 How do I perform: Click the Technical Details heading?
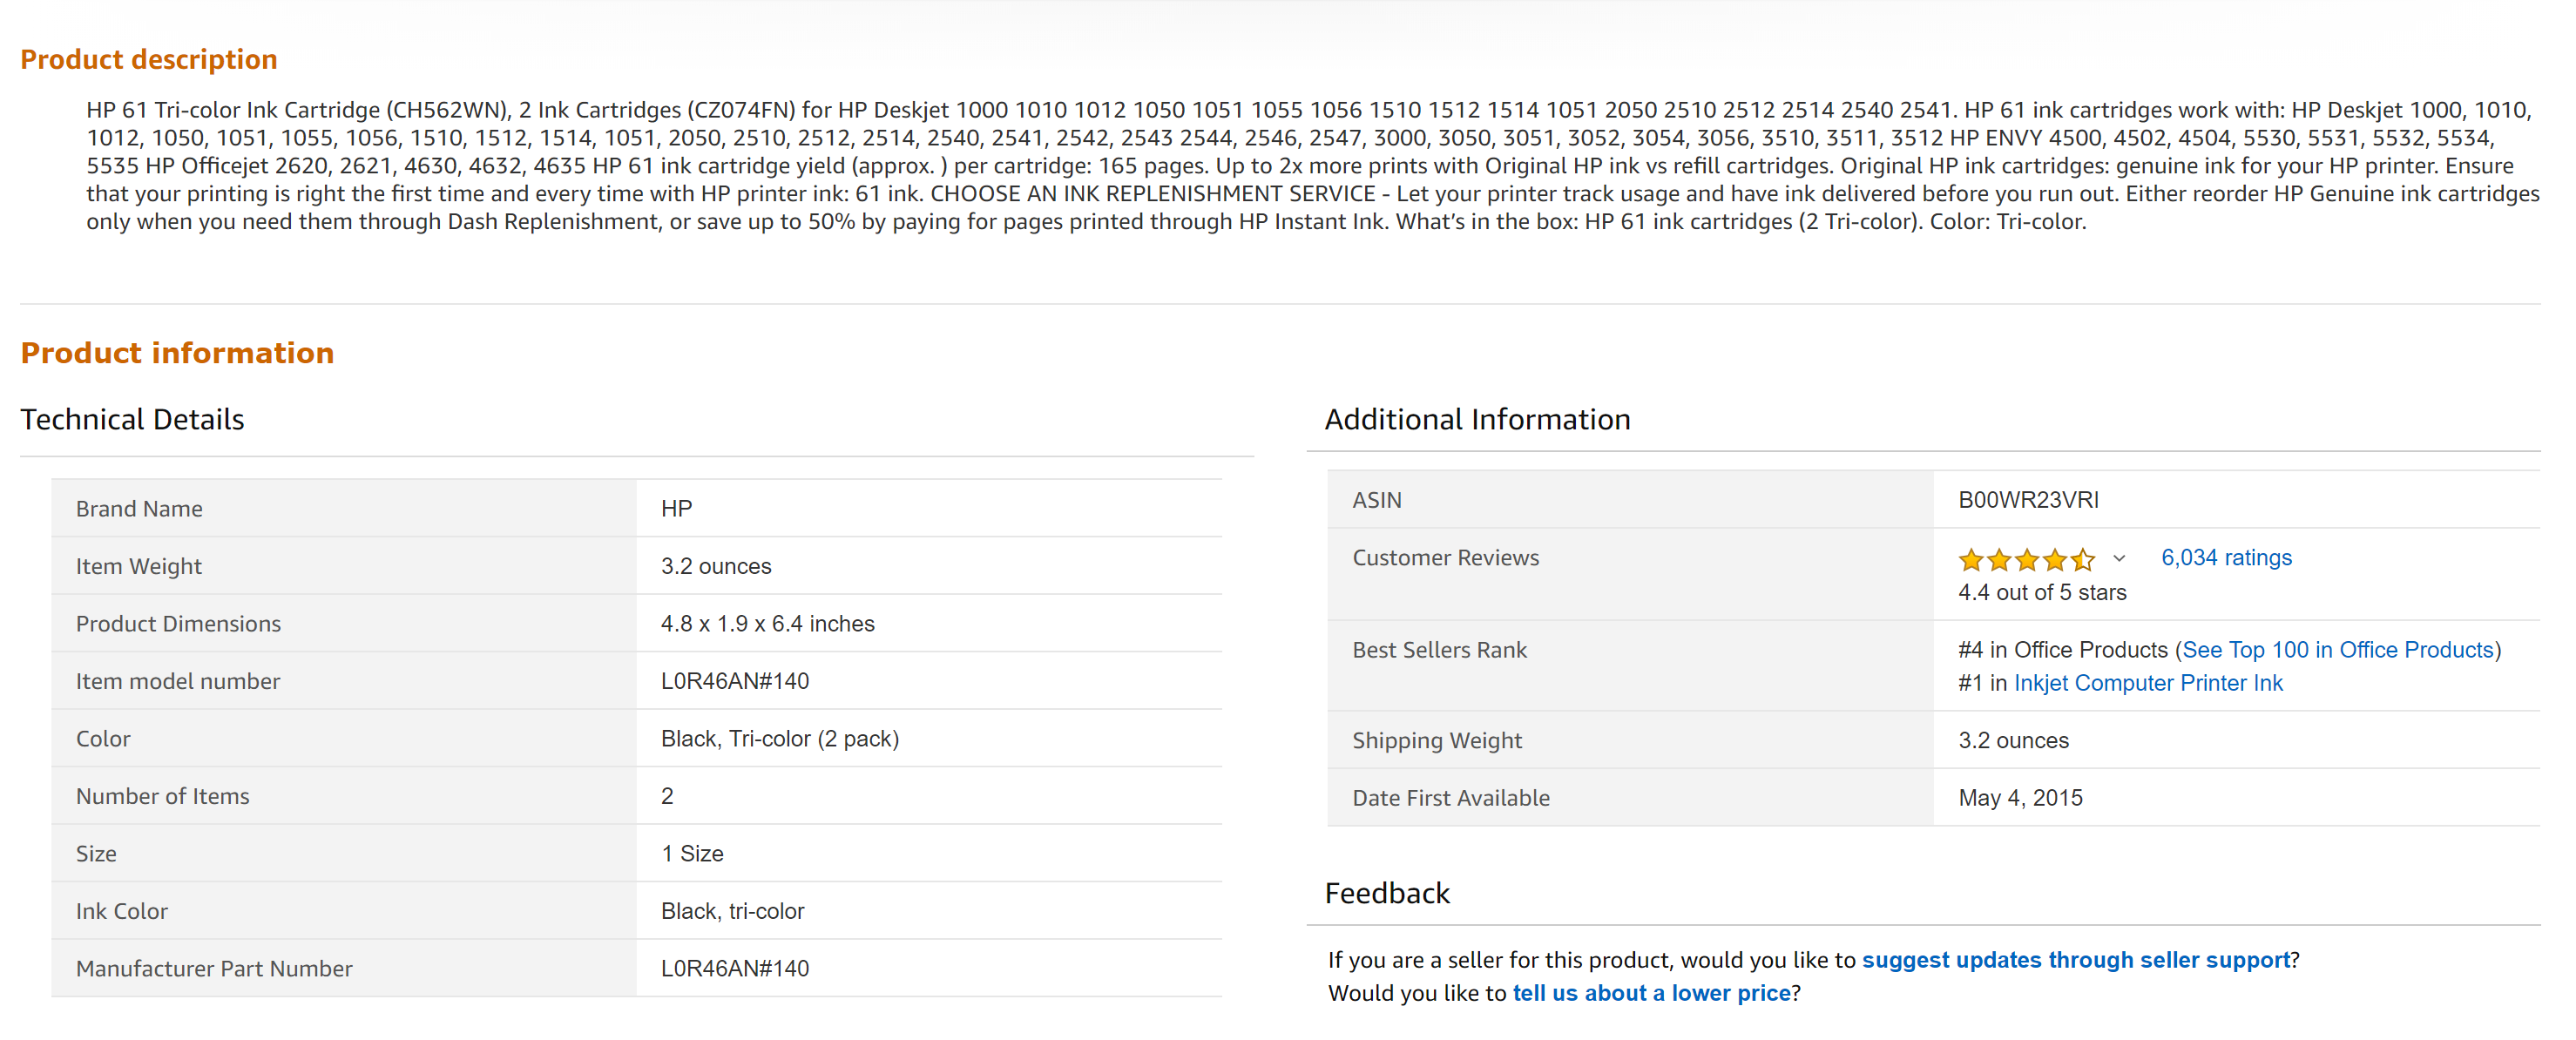click(132, 418)
